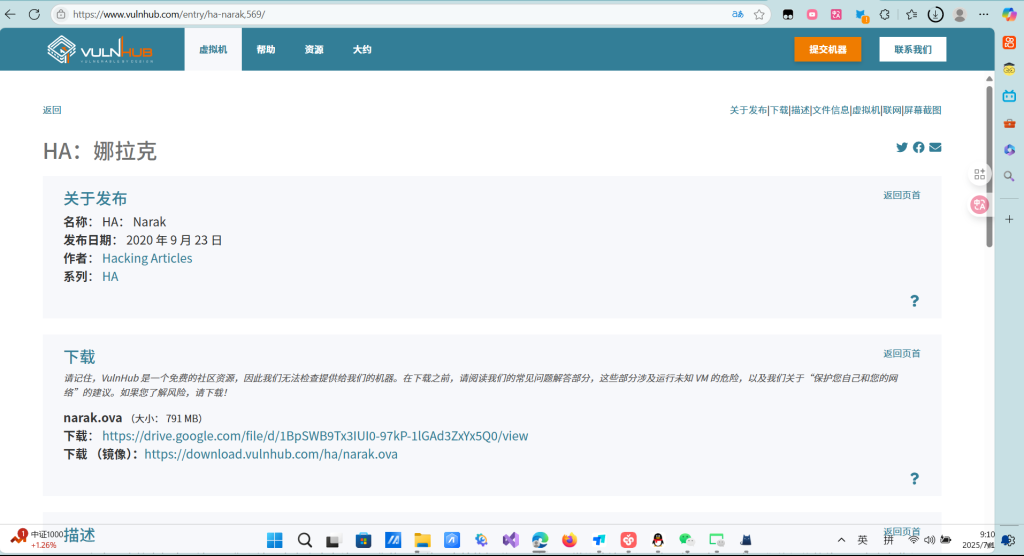Viewport: 1024px width, 556px height.
Task: Click the 联系我们 button
Action: [x=912, y=49]
